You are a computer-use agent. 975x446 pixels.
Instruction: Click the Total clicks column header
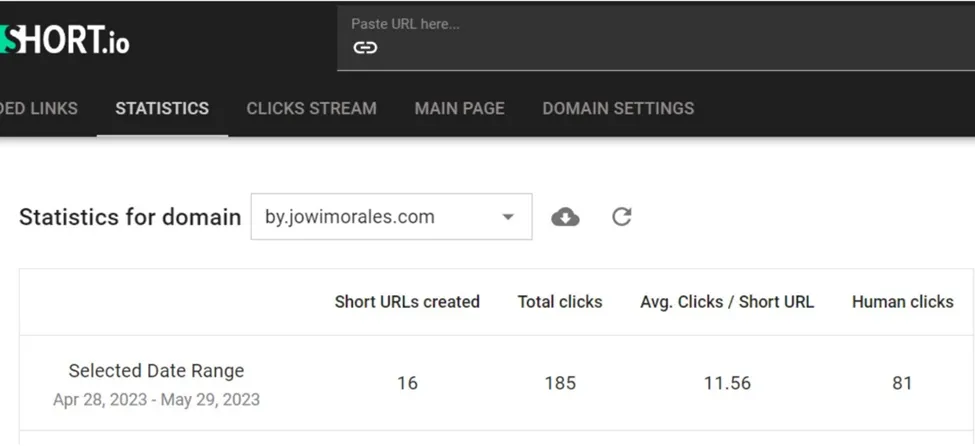tap(560, 302)
